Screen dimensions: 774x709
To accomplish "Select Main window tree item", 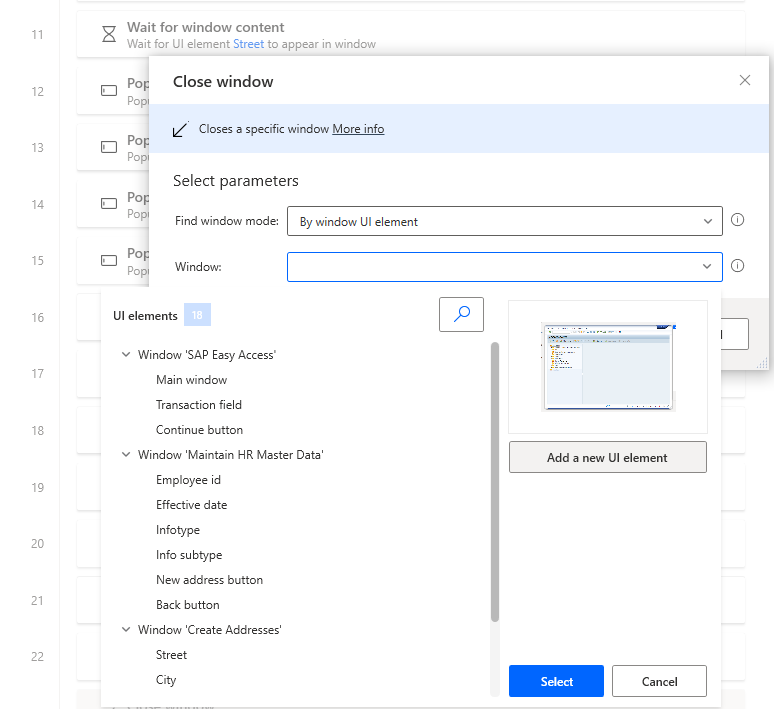I will 192,380.
